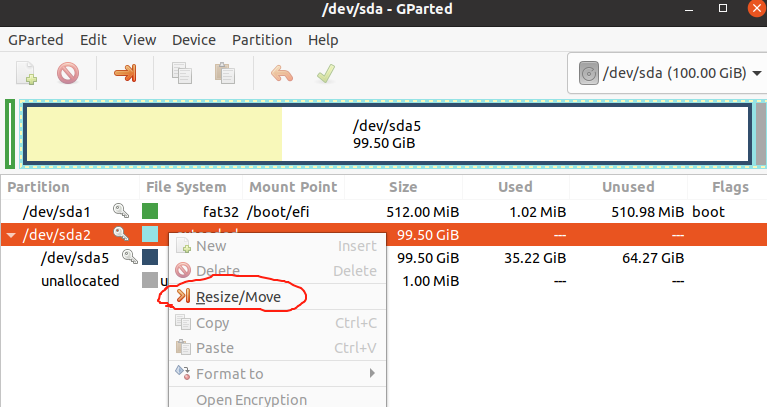767x407 pixels.
Task: Open the Device menu
Action: [x=194, y=40]
